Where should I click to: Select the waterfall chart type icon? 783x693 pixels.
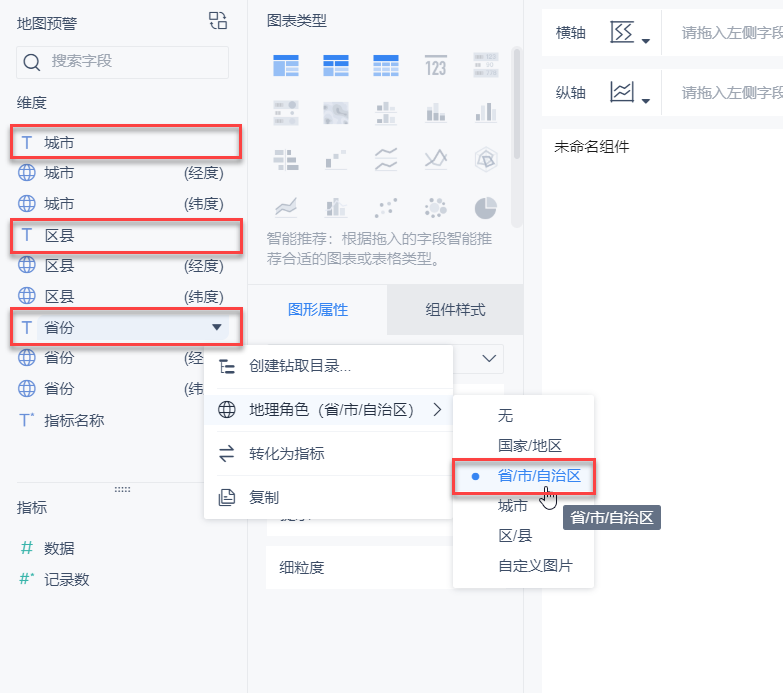coord(335,159)
